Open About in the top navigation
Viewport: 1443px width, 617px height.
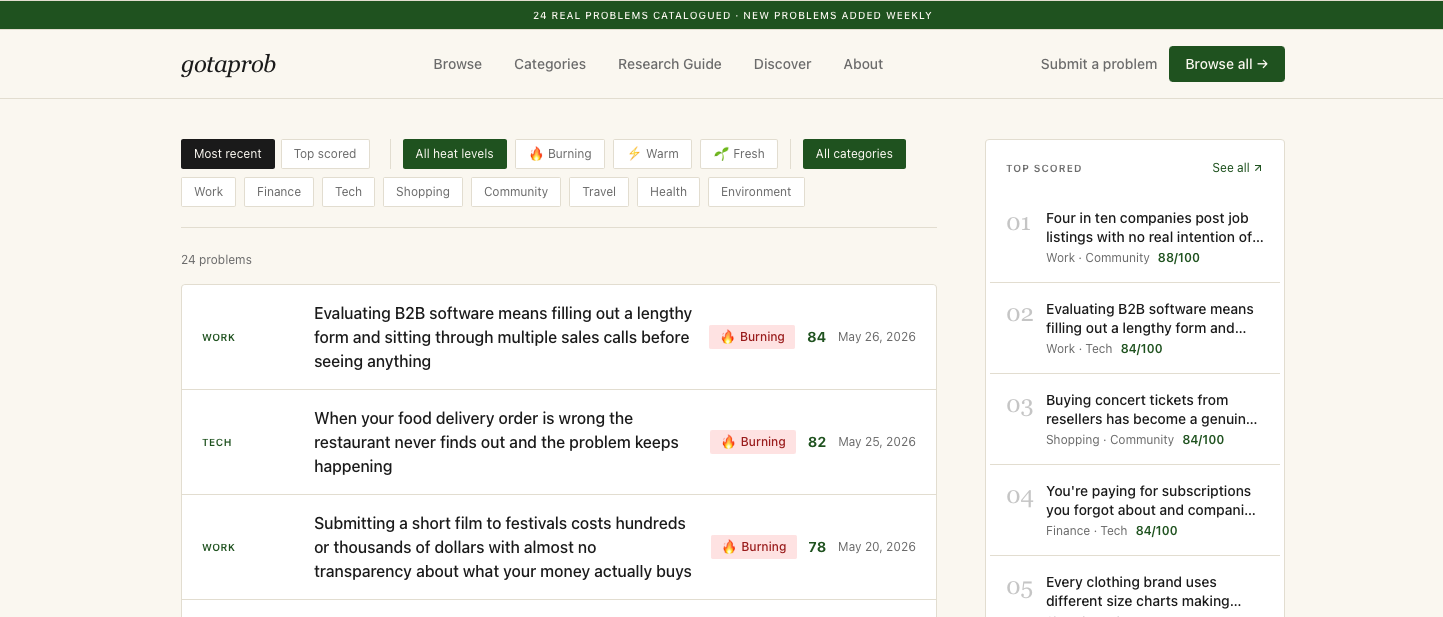pos(863,64)
